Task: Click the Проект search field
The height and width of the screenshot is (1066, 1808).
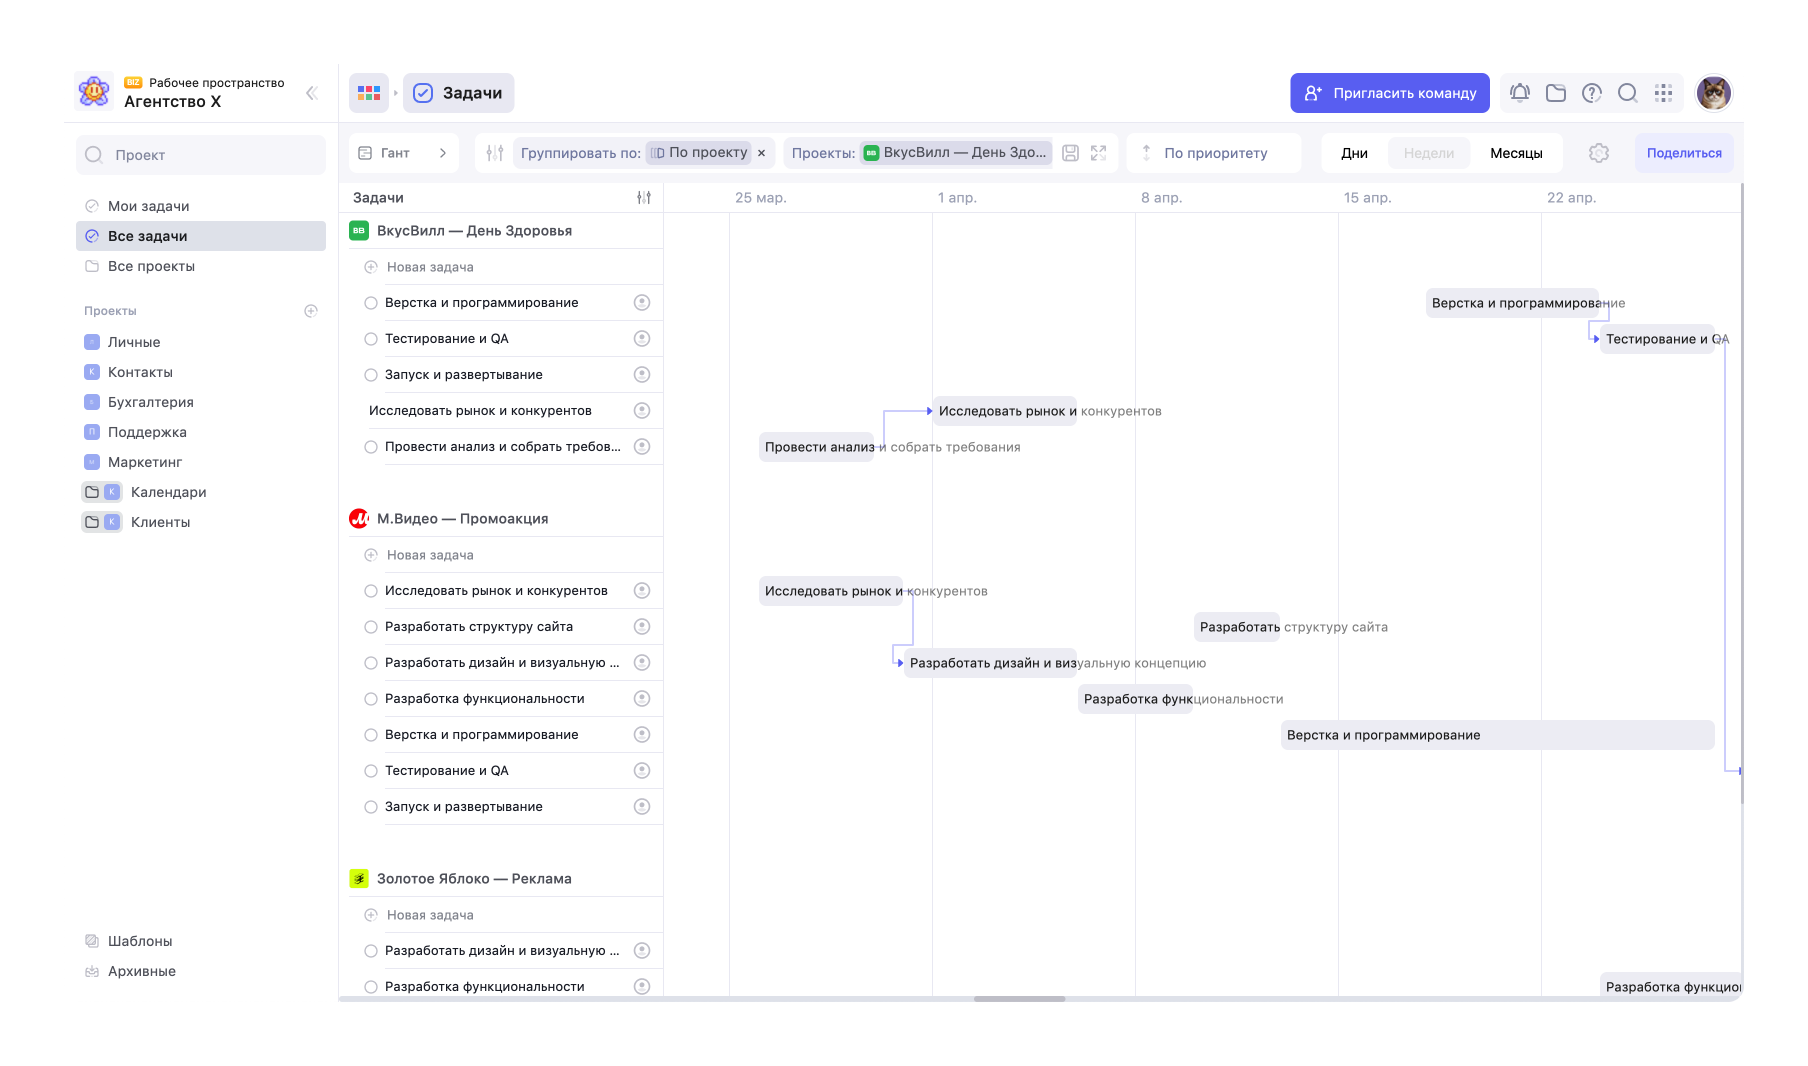Action: coord(201,155)
